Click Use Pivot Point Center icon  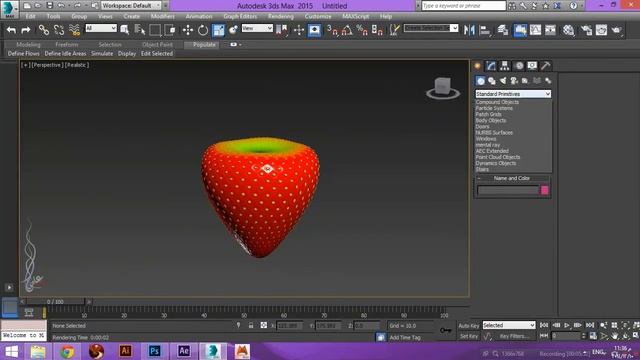(x=281, y=30)
